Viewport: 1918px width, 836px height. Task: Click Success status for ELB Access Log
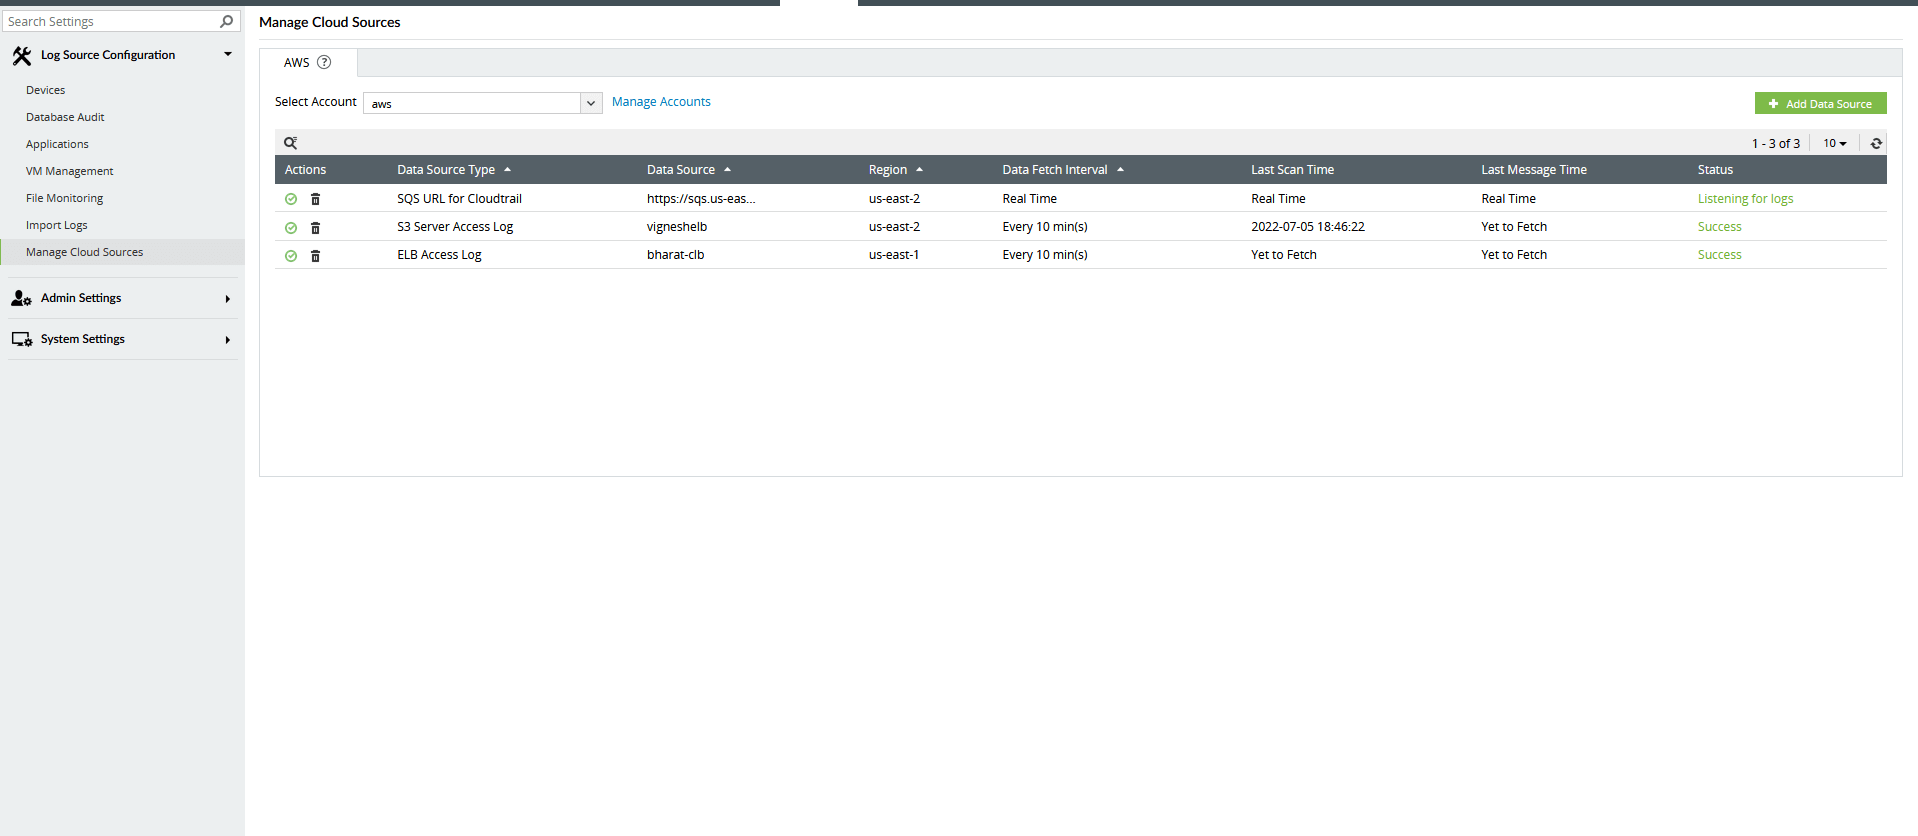coord(1719,255)
